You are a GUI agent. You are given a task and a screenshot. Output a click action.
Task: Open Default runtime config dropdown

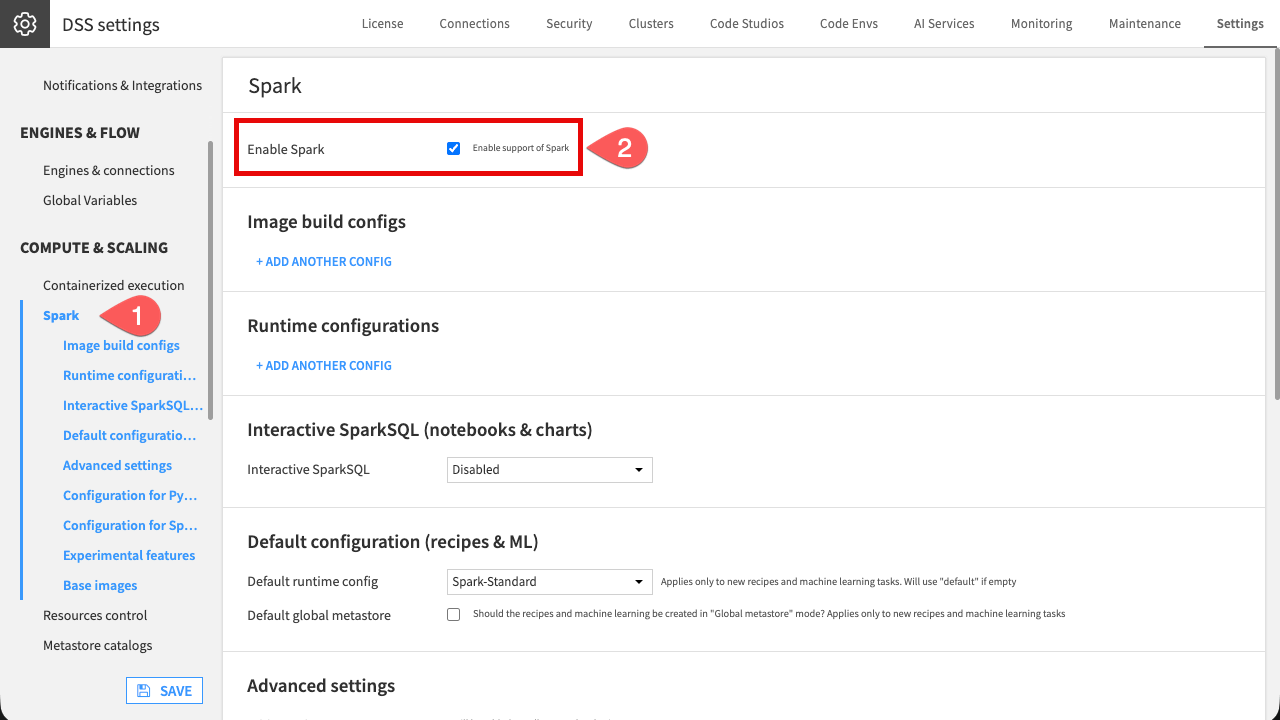[550, 582]
